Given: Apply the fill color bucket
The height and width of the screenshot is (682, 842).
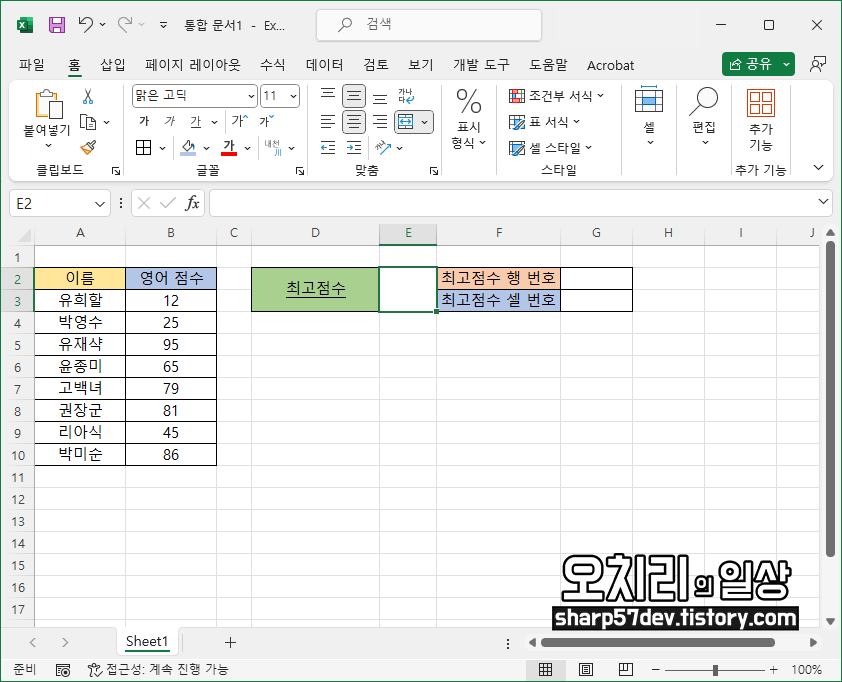Looking at the screenshot, I should [x=188, y=147].
